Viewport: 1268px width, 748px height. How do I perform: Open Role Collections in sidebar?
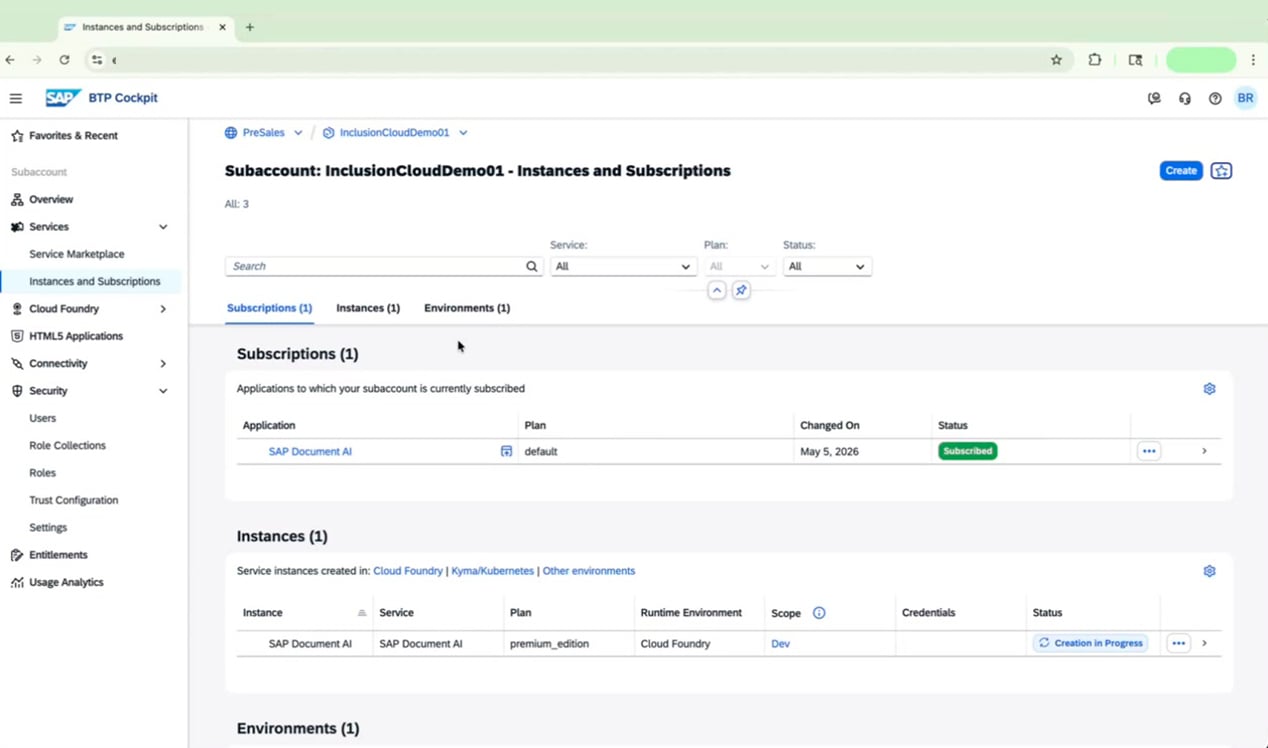point(67,446)
